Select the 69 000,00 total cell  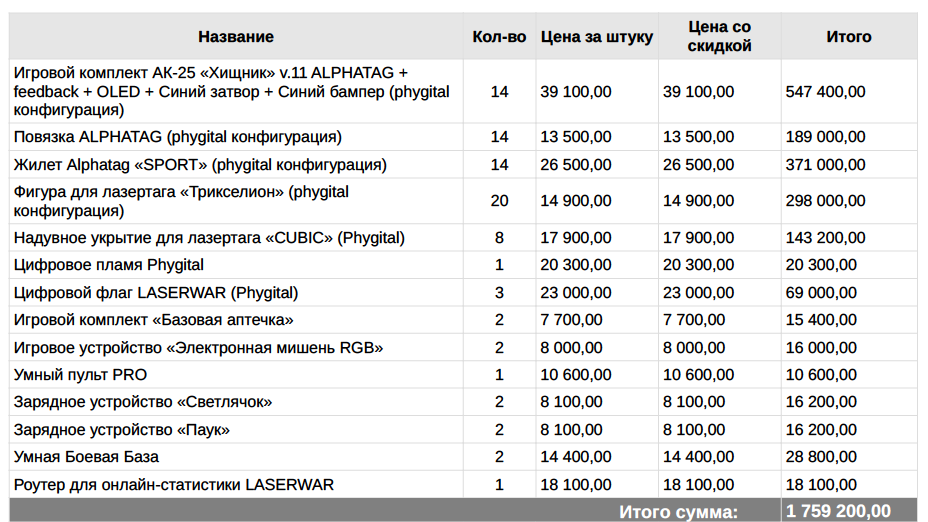pos(822,293)
